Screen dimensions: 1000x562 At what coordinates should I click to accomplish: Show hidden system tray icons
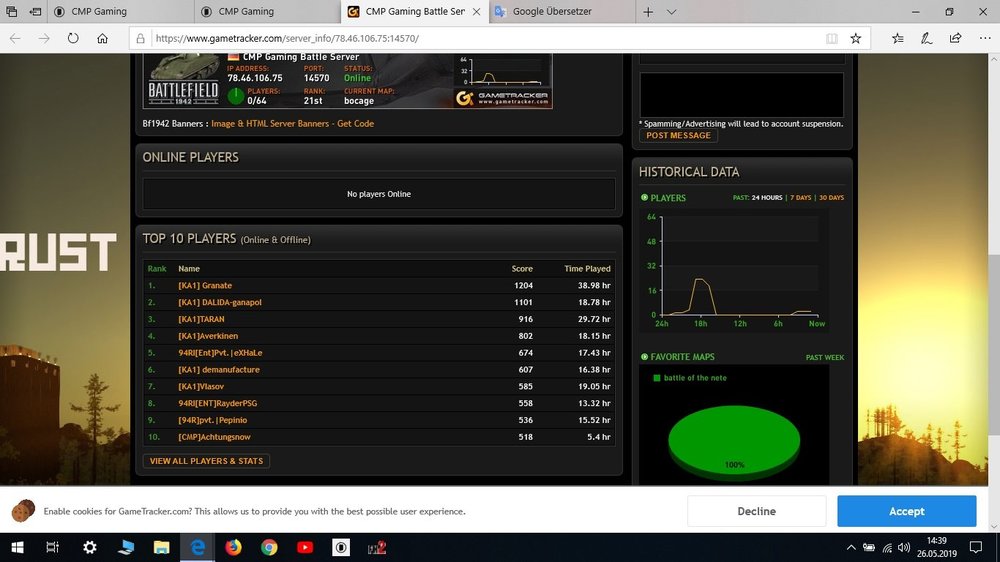851,547
